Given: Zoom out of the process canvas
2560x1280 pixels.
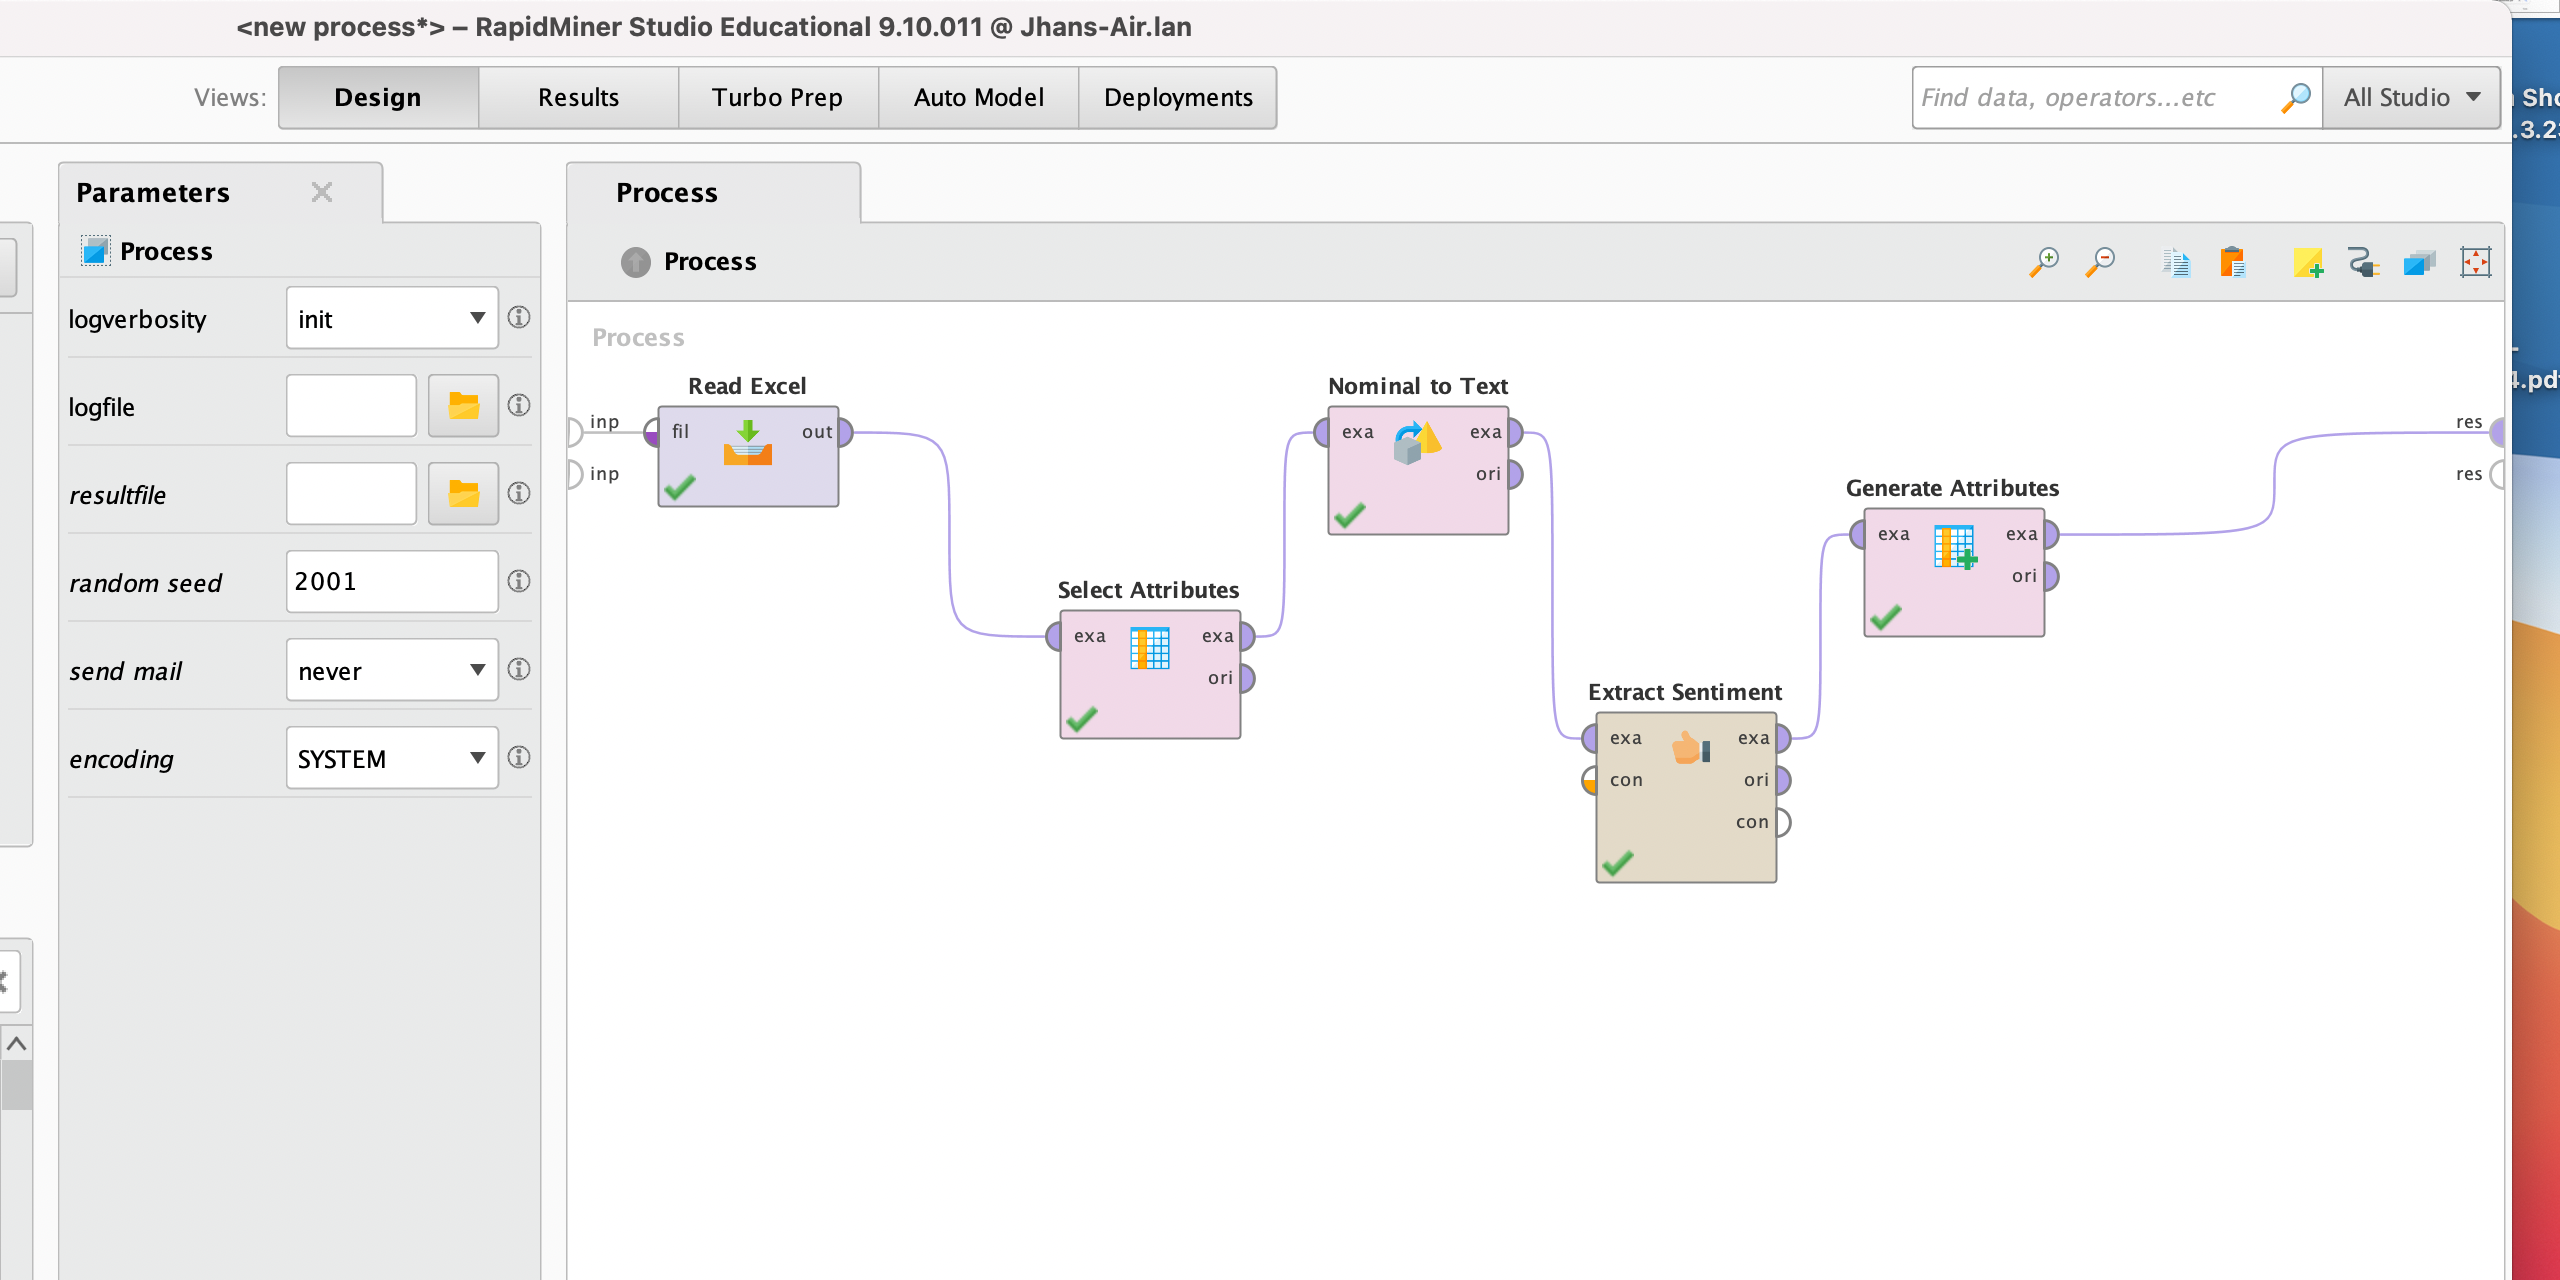Looking at the screenshot, I should [x=2100, y=263].
